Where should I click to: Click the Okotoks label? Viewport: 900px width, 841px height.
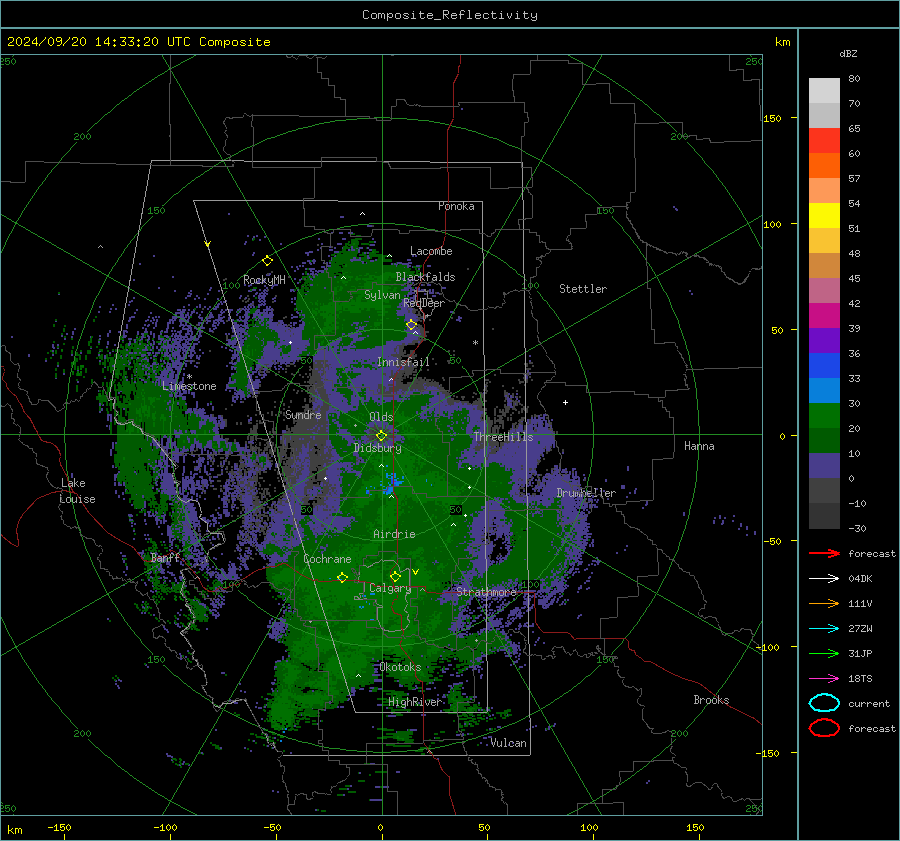click(400, 667)
